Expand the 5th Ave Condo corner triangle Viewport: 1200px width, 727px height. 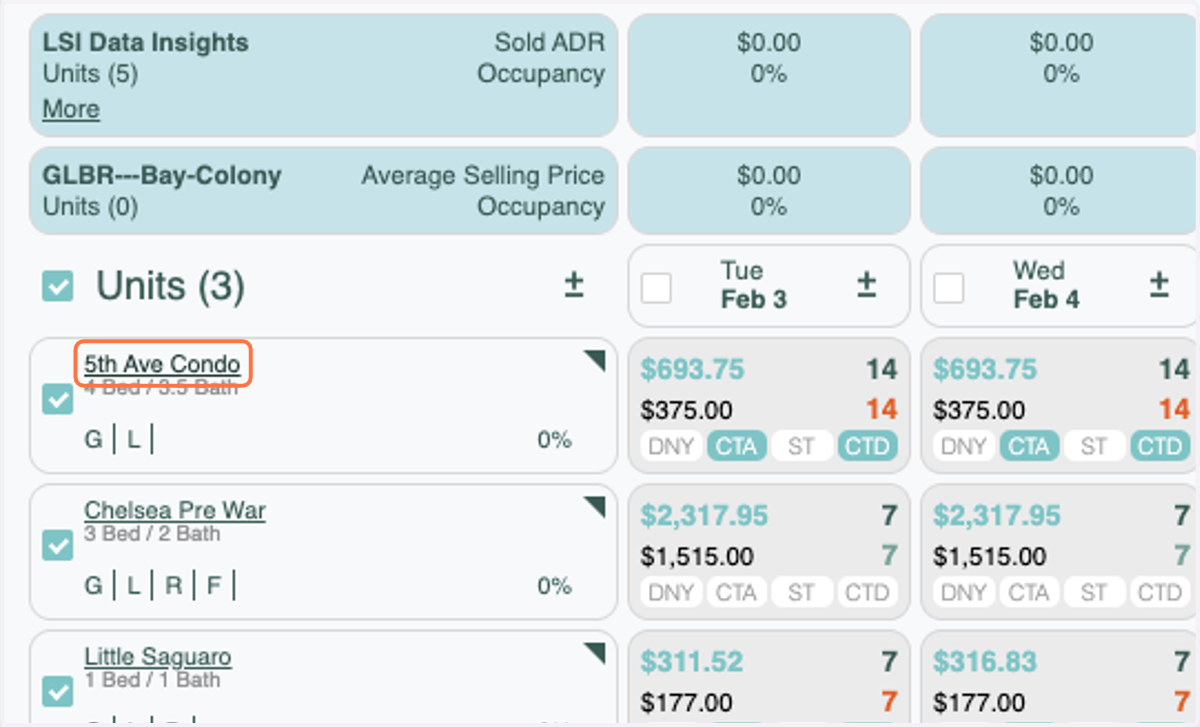595,360
